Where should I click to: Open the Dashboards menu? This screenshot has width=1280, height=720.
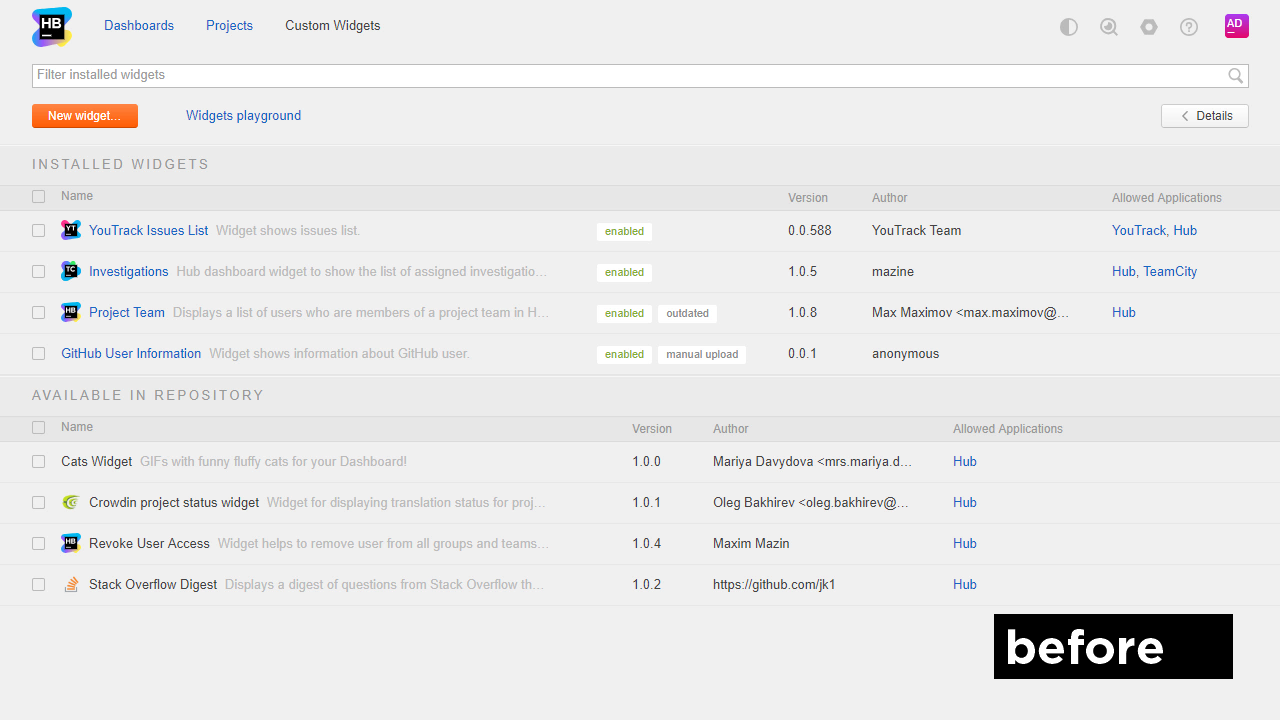point(139,26)
